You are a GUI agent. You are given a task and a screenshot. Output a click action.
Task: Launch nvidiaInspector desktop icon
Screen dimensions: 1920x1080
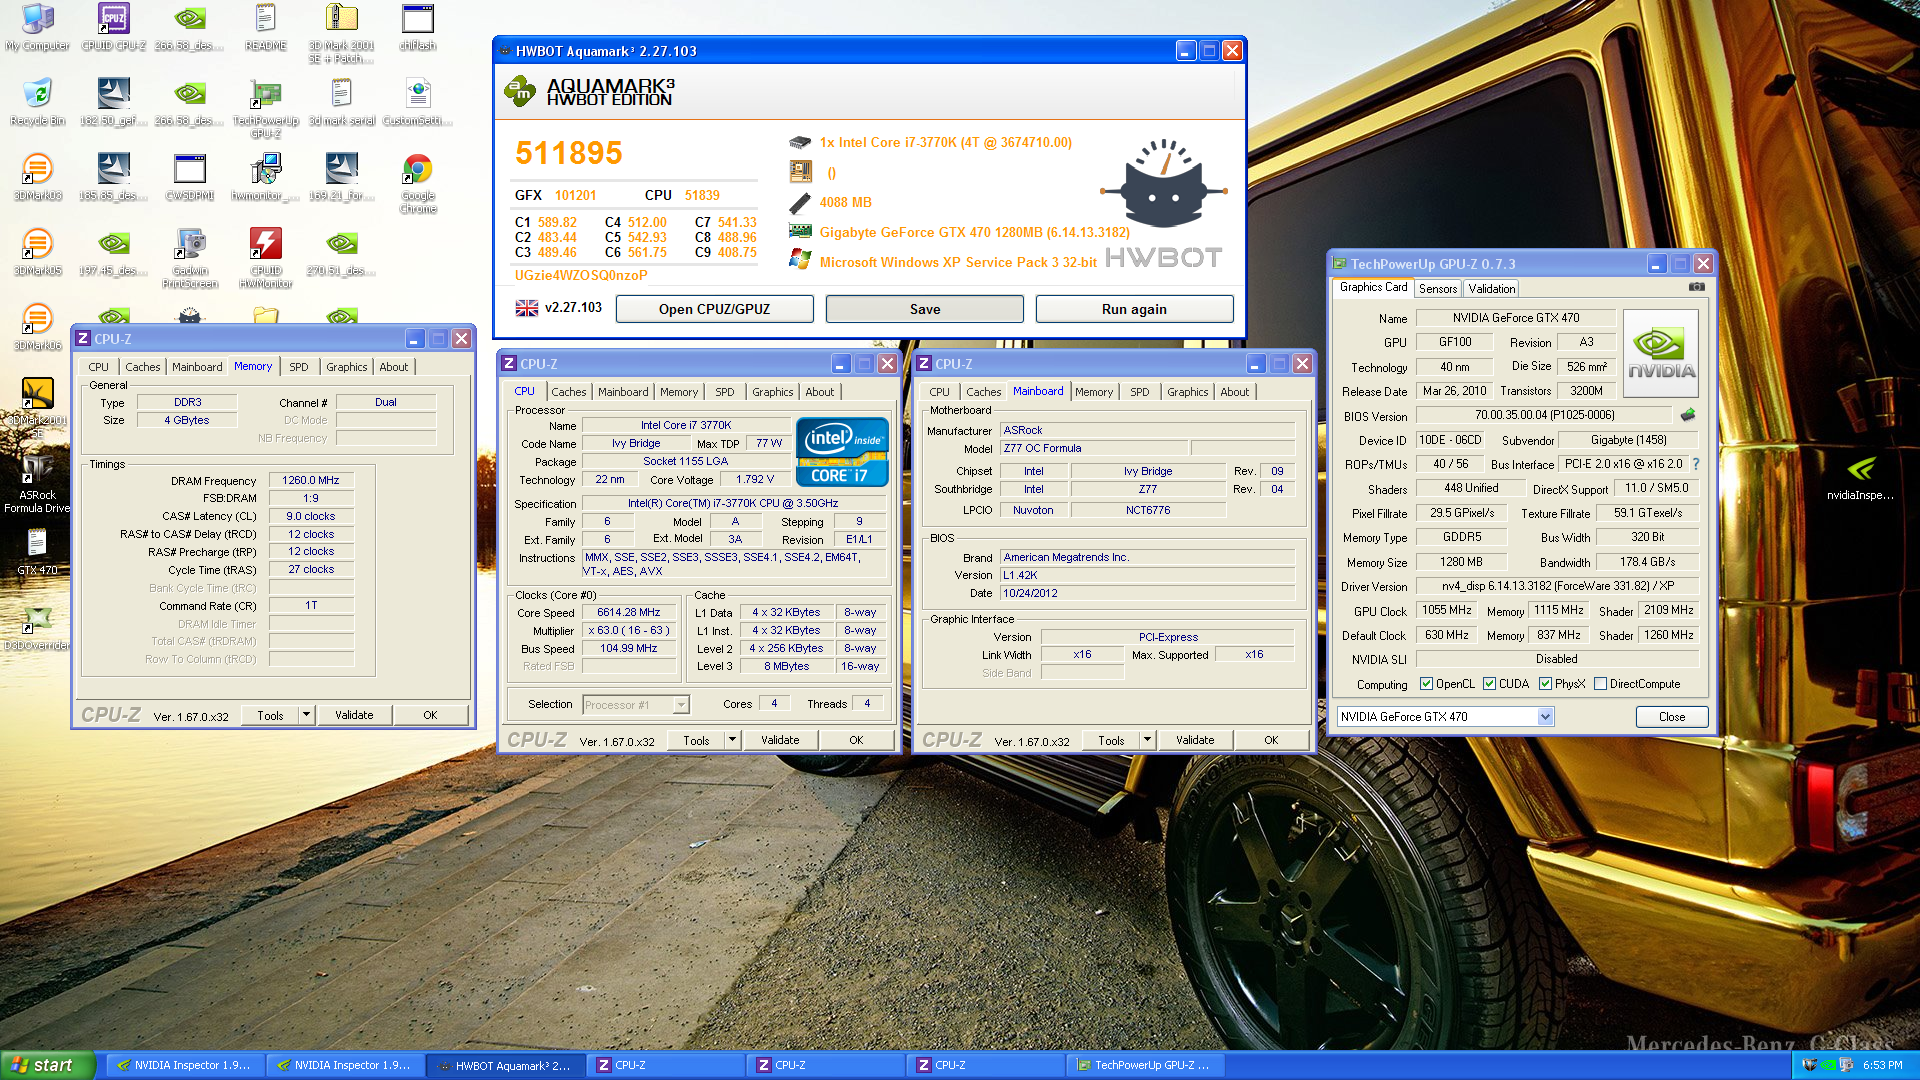click(x=1860, y=477)
